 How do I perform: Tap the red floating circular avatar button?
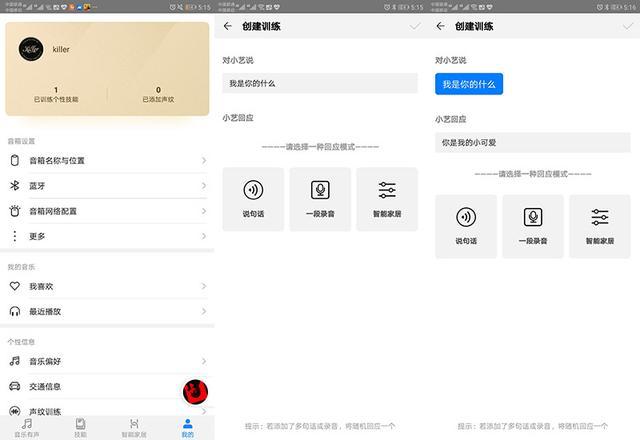[196, 392]
